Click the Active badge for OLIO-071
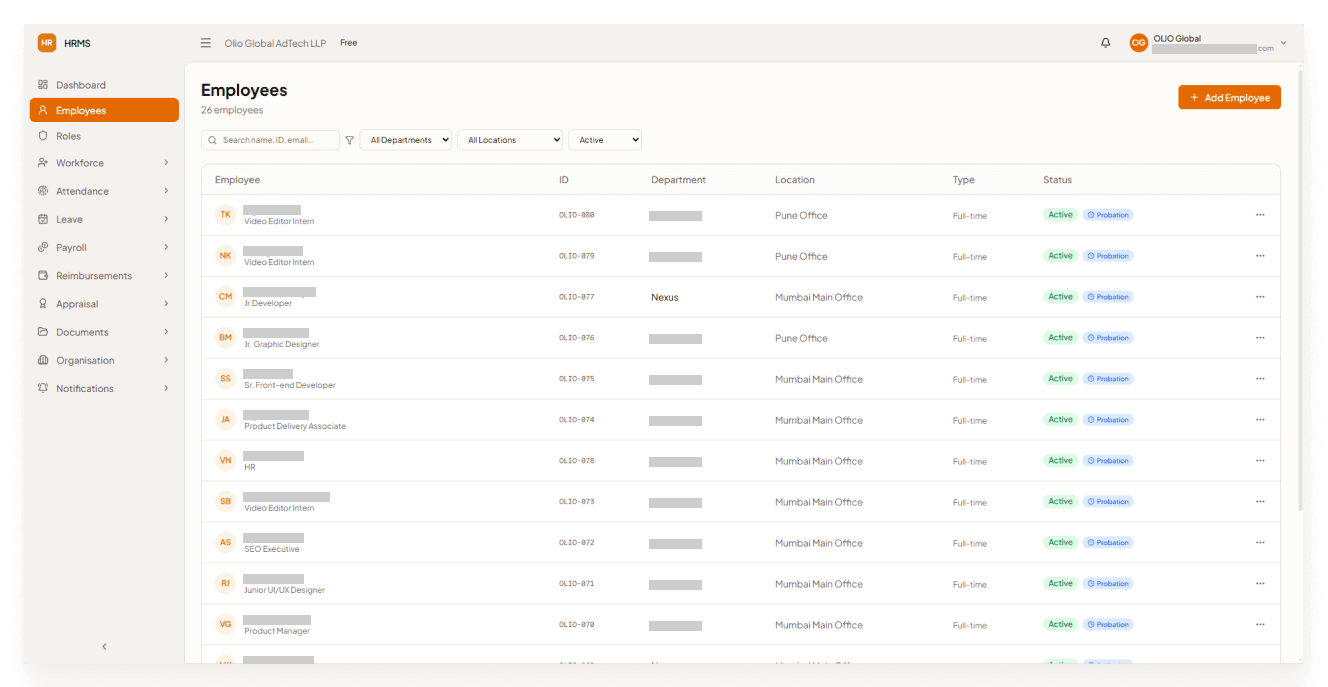 (1060, 584)
